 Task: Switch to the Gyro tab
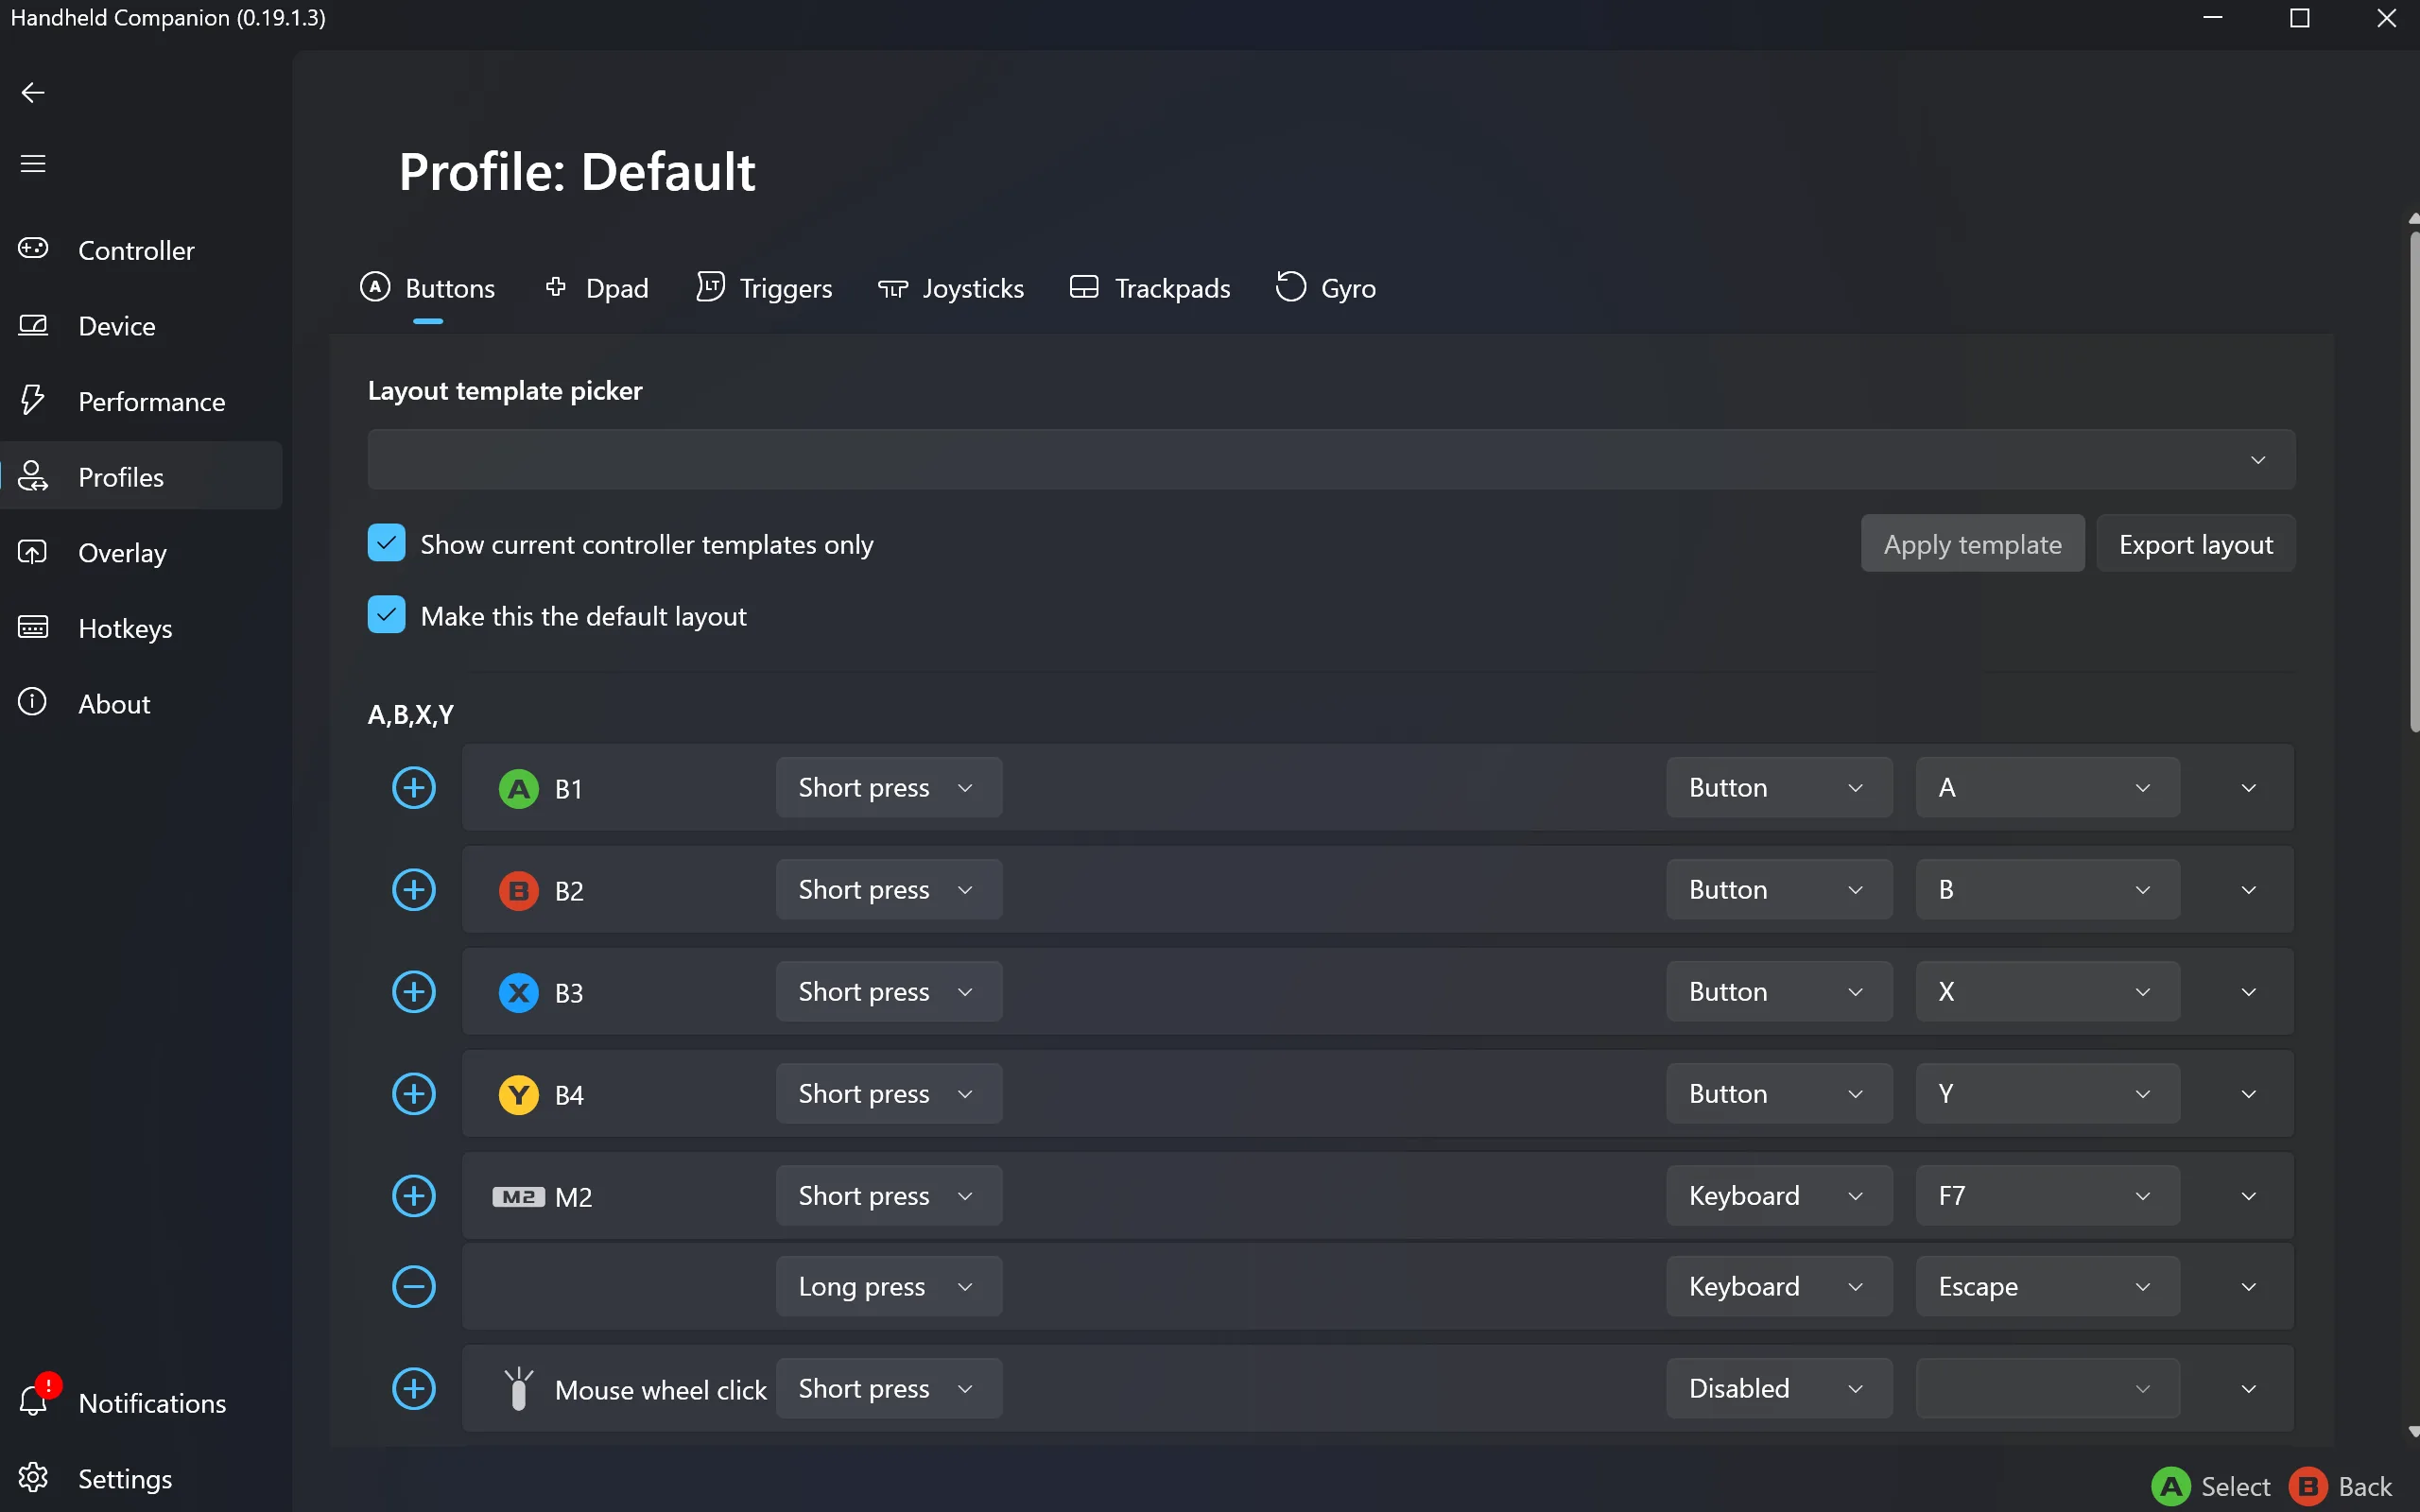click(1326, 288)
